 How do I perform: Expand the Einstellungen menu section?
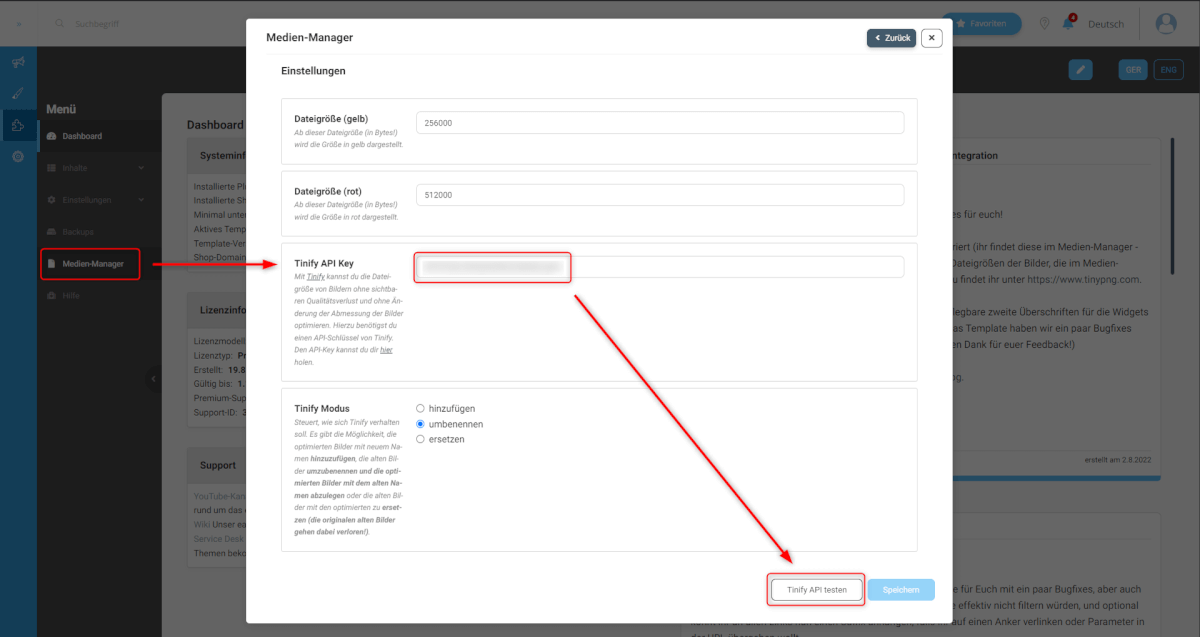tap(97, 200)
